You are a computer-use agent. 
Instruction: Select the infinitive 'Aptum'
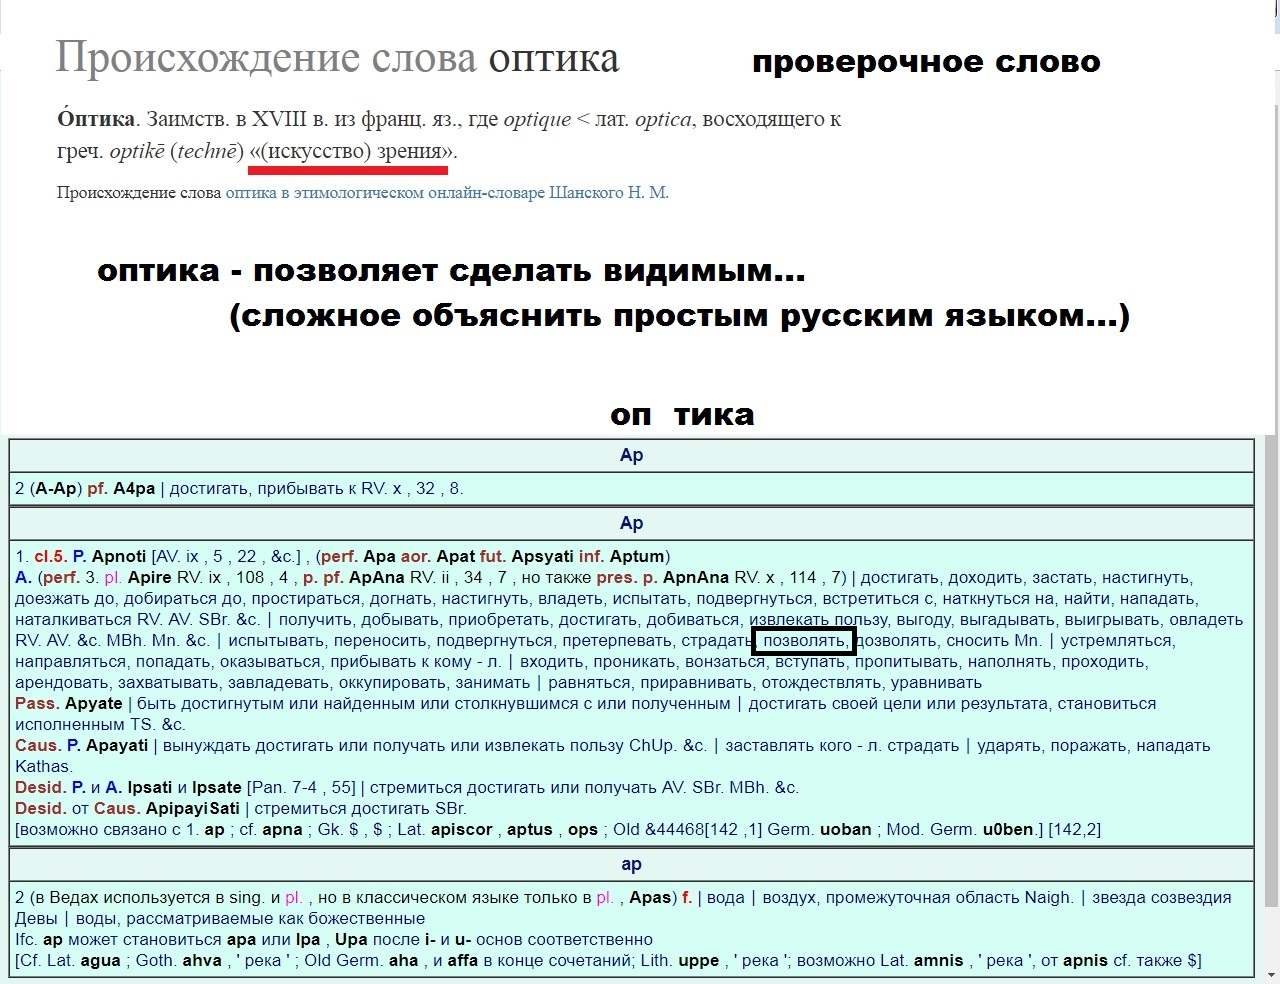coord(637,557)
